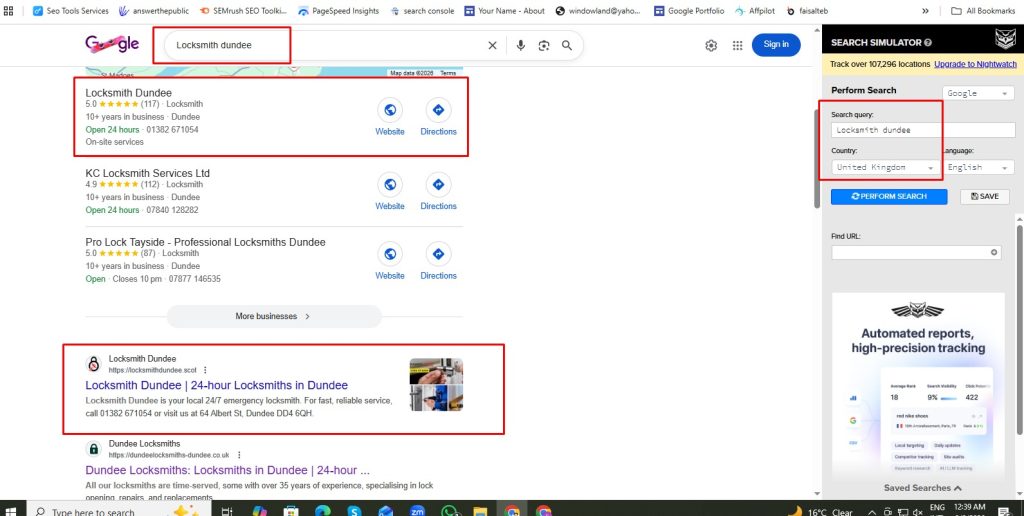The width and height of the screenshot is (1024, 516).
Task: Open Dundee Locksmiths: Locksmiths in Dundee result
Action: tap(228, 470)
